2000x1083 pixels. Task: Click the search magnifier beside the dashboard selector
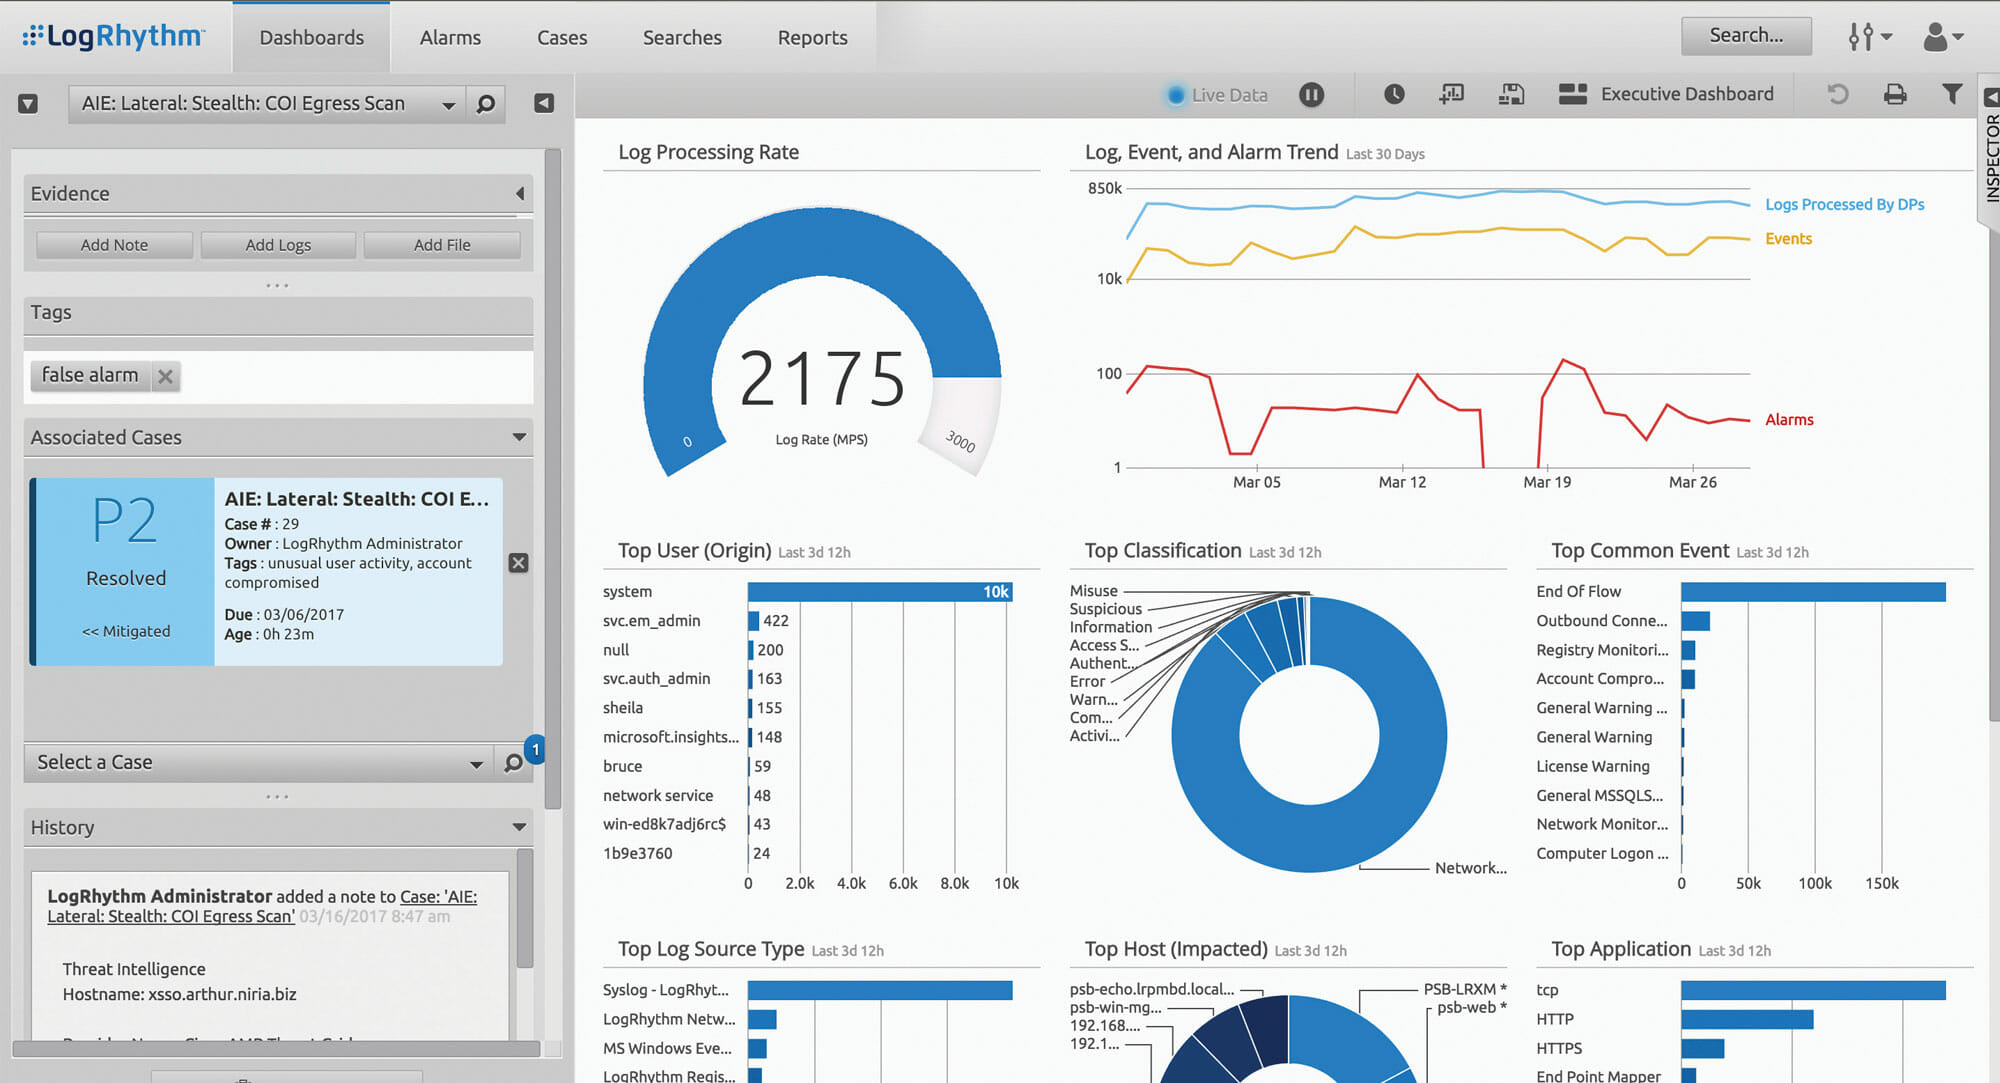485,103
